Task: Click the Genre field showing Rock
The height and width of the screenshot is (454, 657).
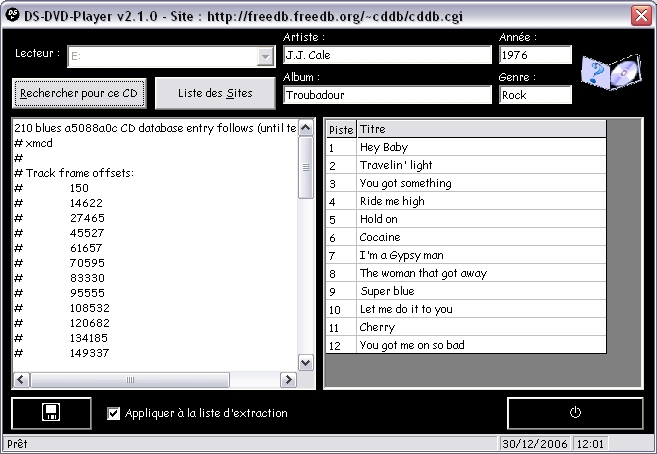Action: point(535,95)
